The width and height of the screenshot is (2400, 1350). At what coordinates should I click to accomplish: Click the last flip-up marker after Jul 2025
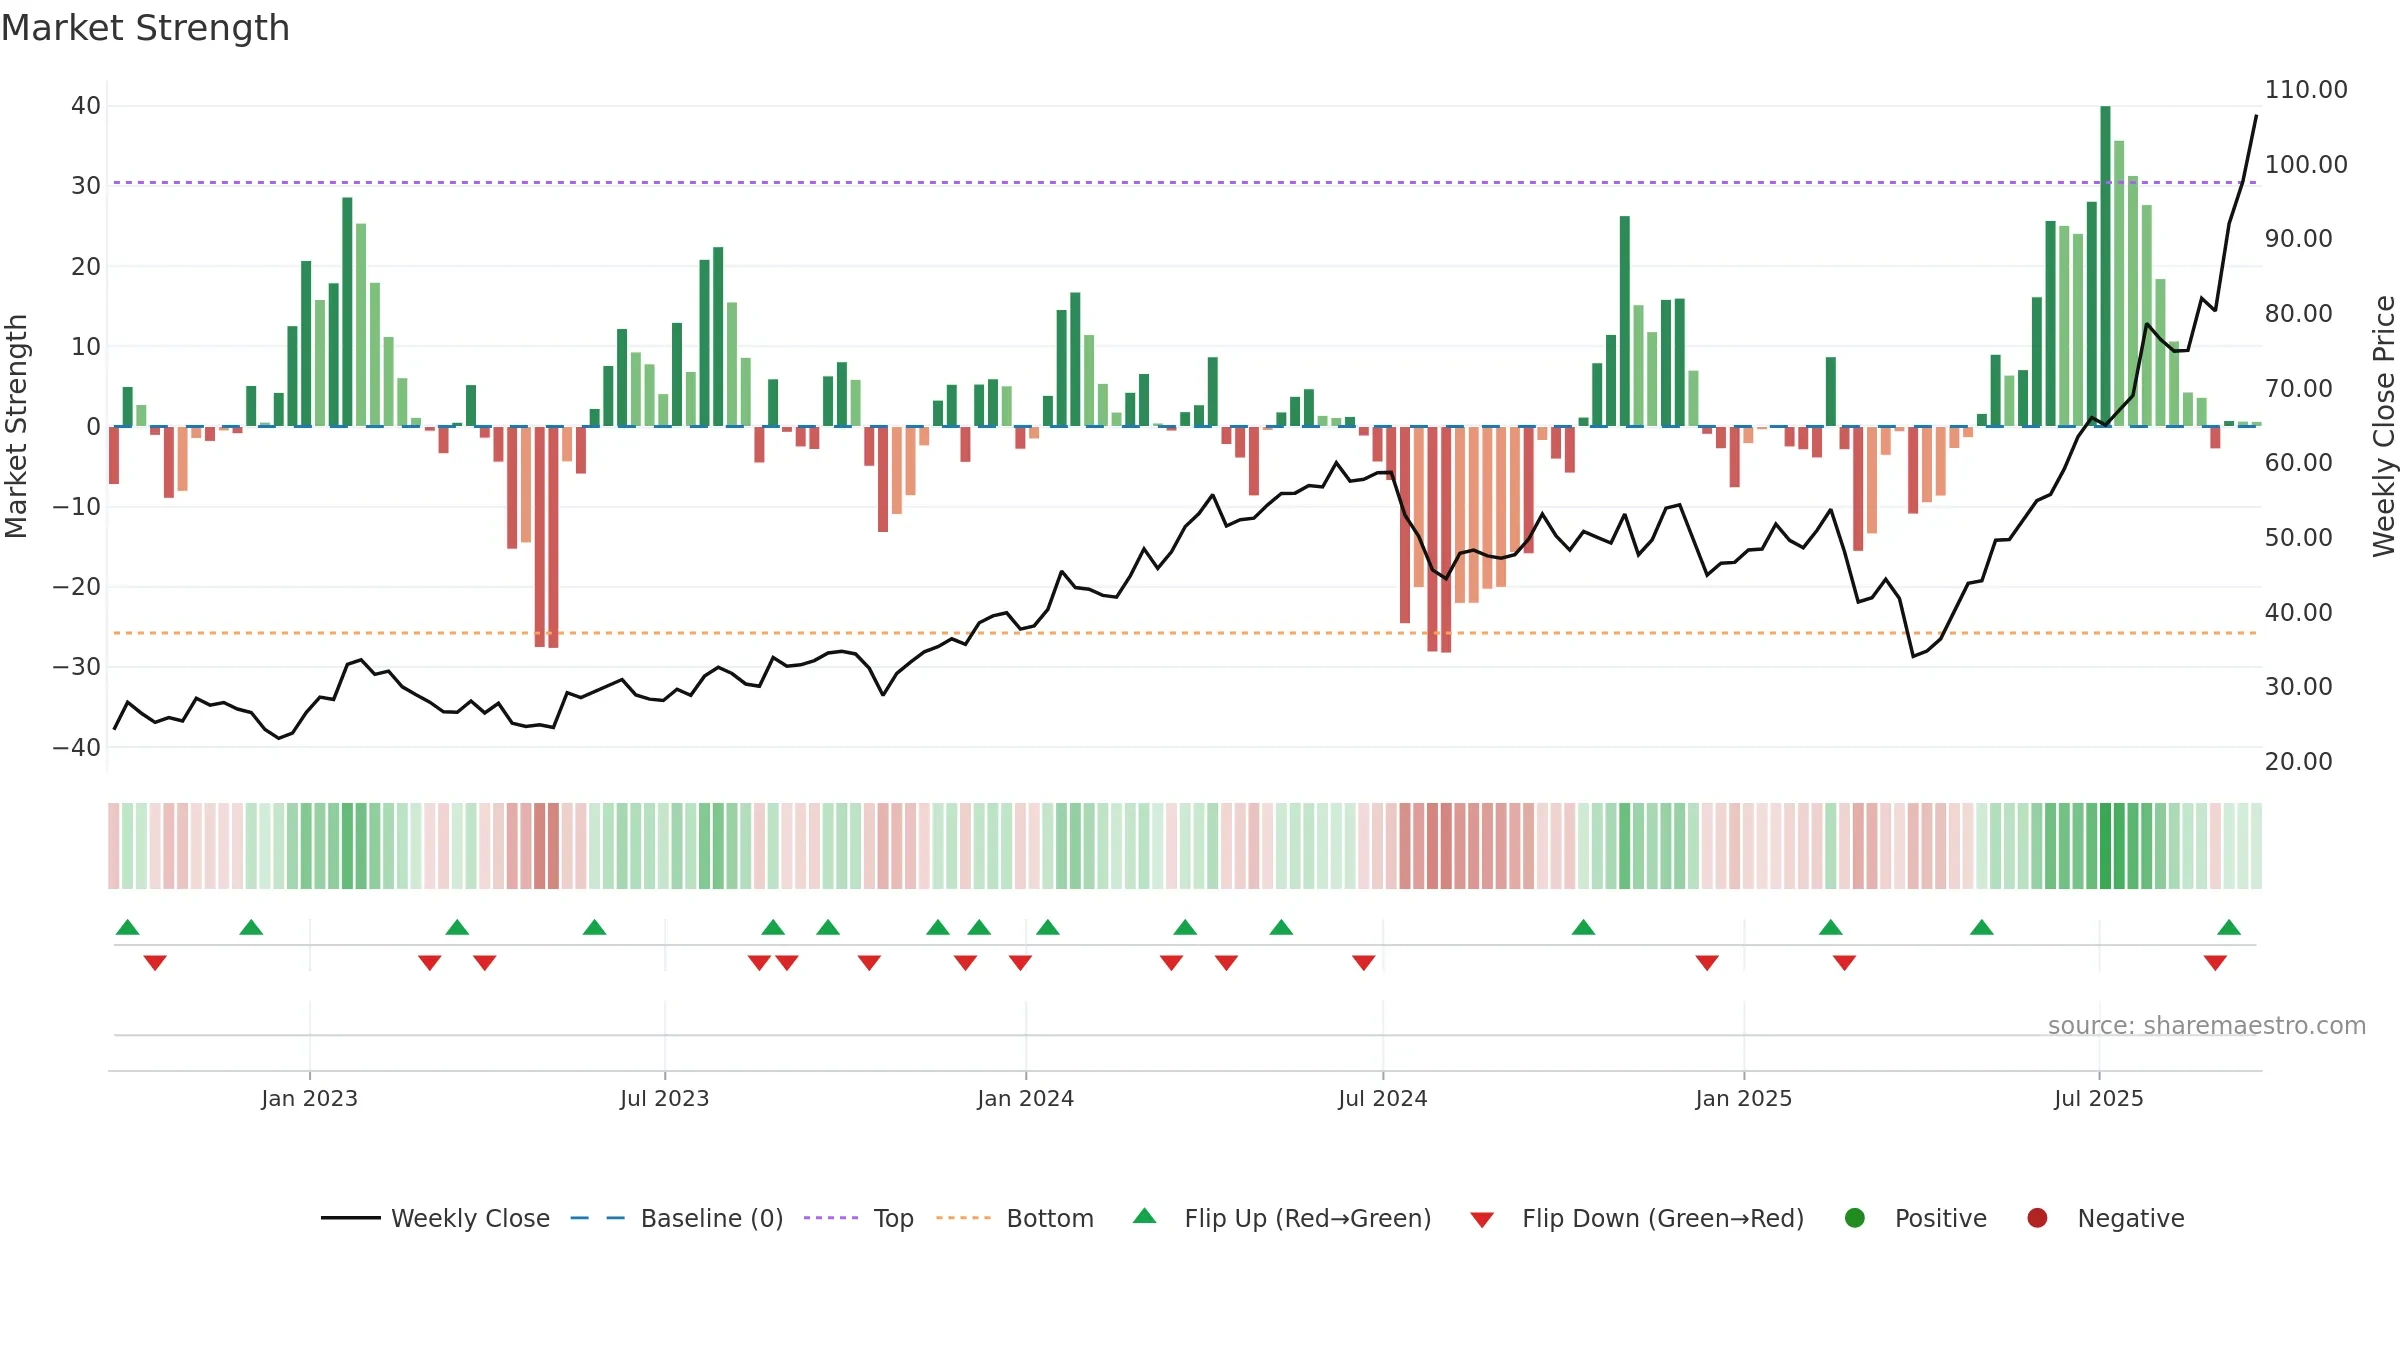pyautogui.click(x=2229, y=927)
